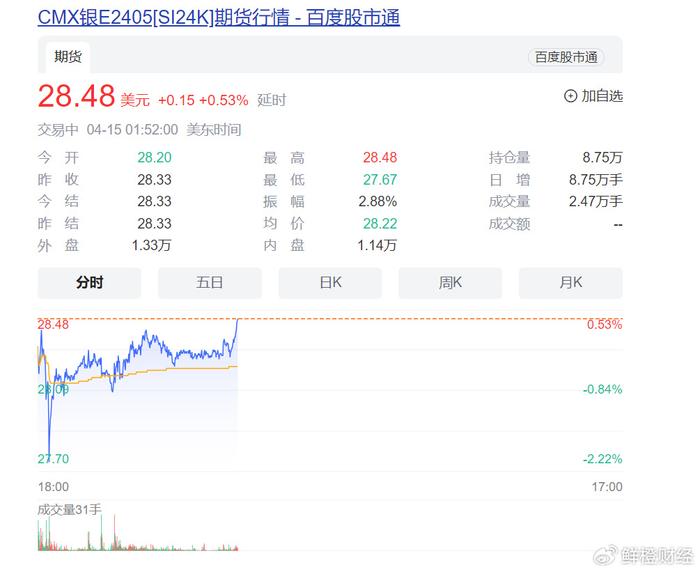Click the 均价 value 28.22
Screen dimensions: 700x572
[x=380, y=223]
